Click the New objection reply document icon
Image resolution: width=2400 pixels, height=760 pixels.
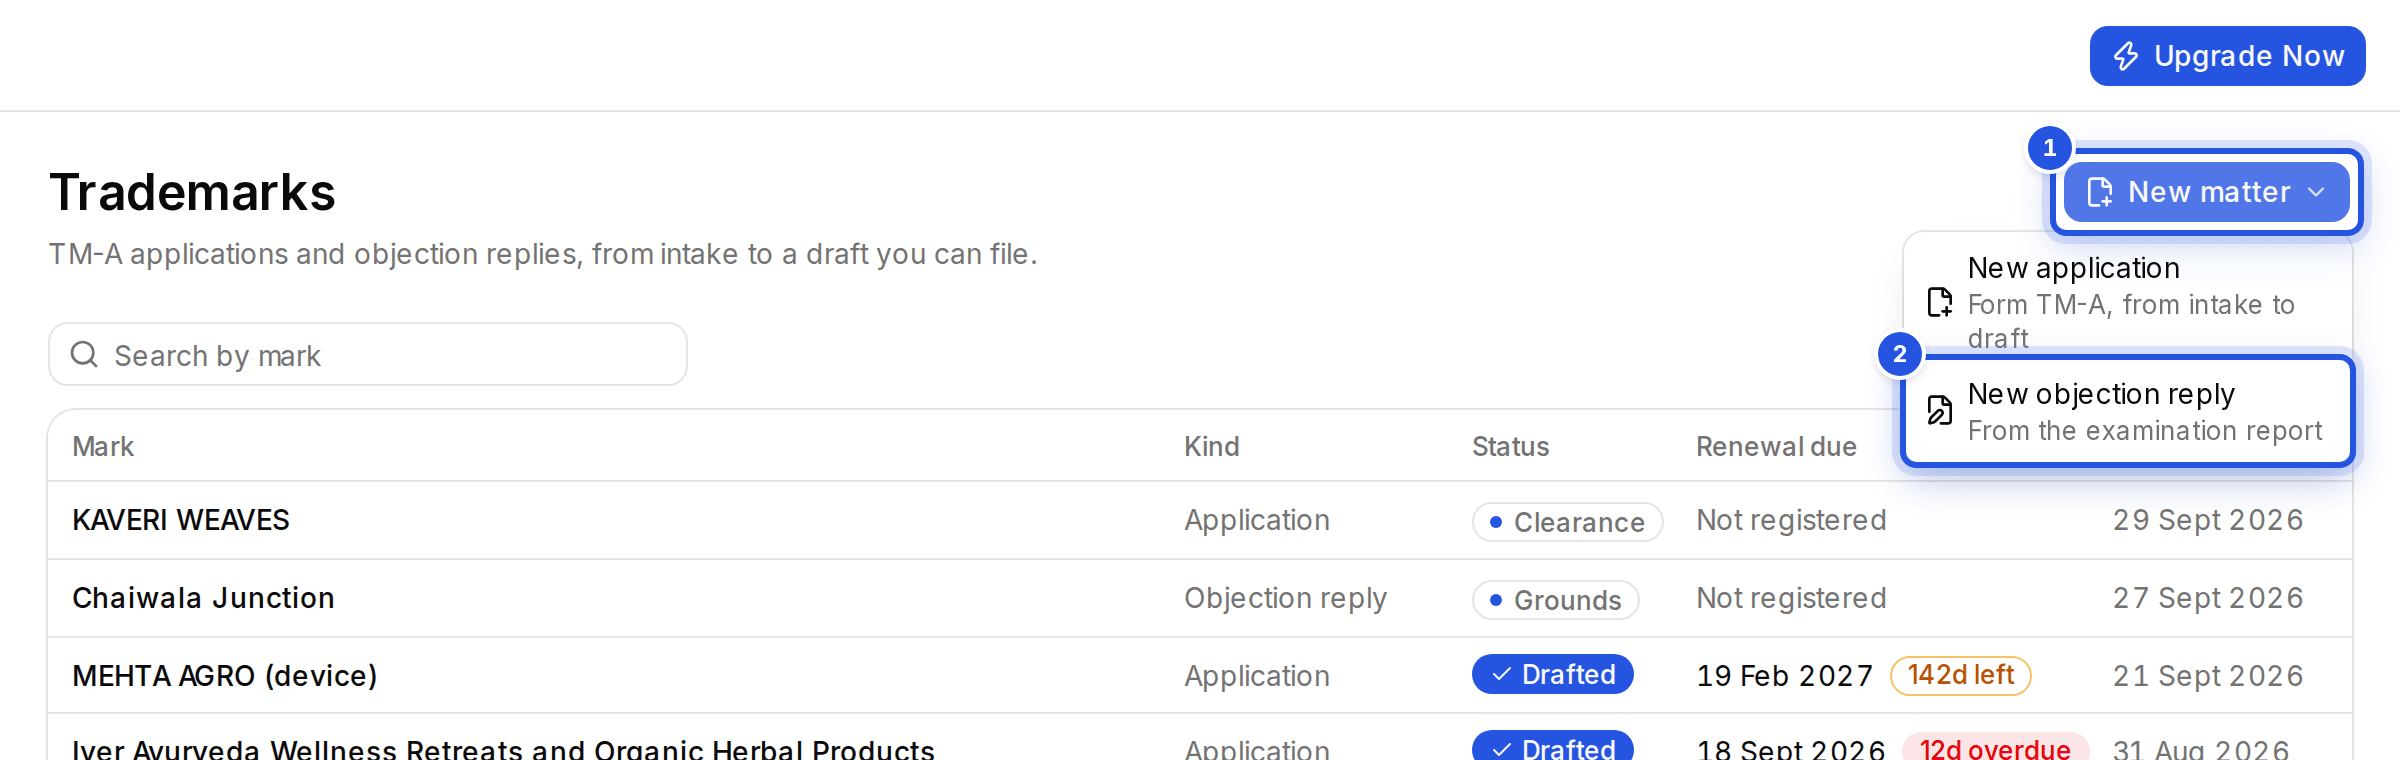point(1940,411)
